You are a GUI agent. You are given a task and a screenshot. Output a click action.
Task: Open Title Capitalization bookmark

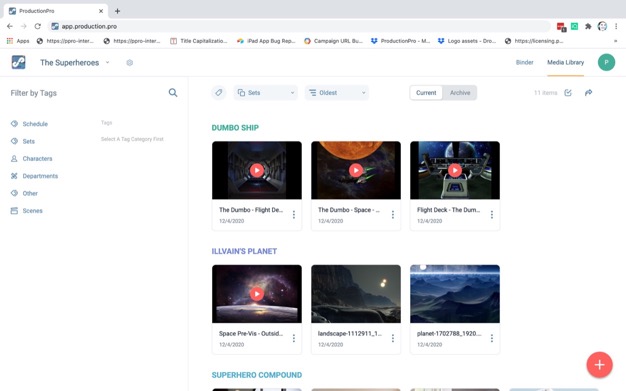click(199, 41)
